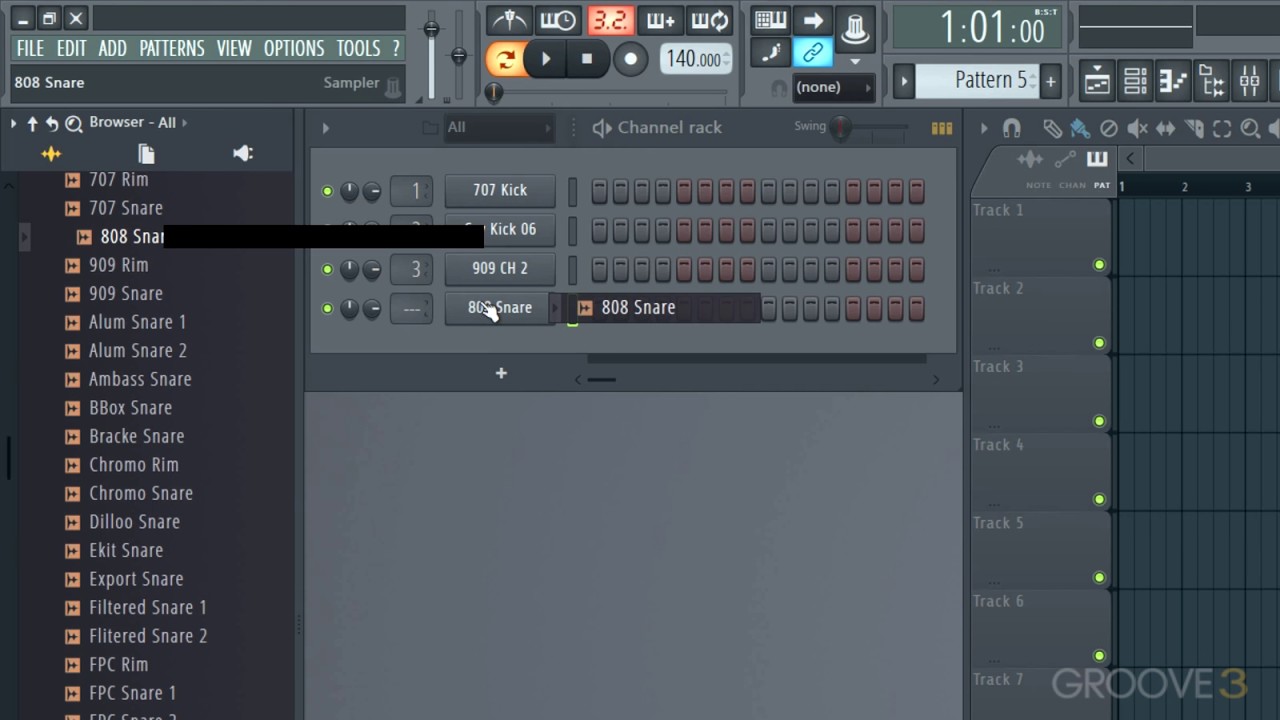The height and width of the screenshot is (720, 1280).
Task: Open the VIEW menu
Action: click(x=234, y=48)
